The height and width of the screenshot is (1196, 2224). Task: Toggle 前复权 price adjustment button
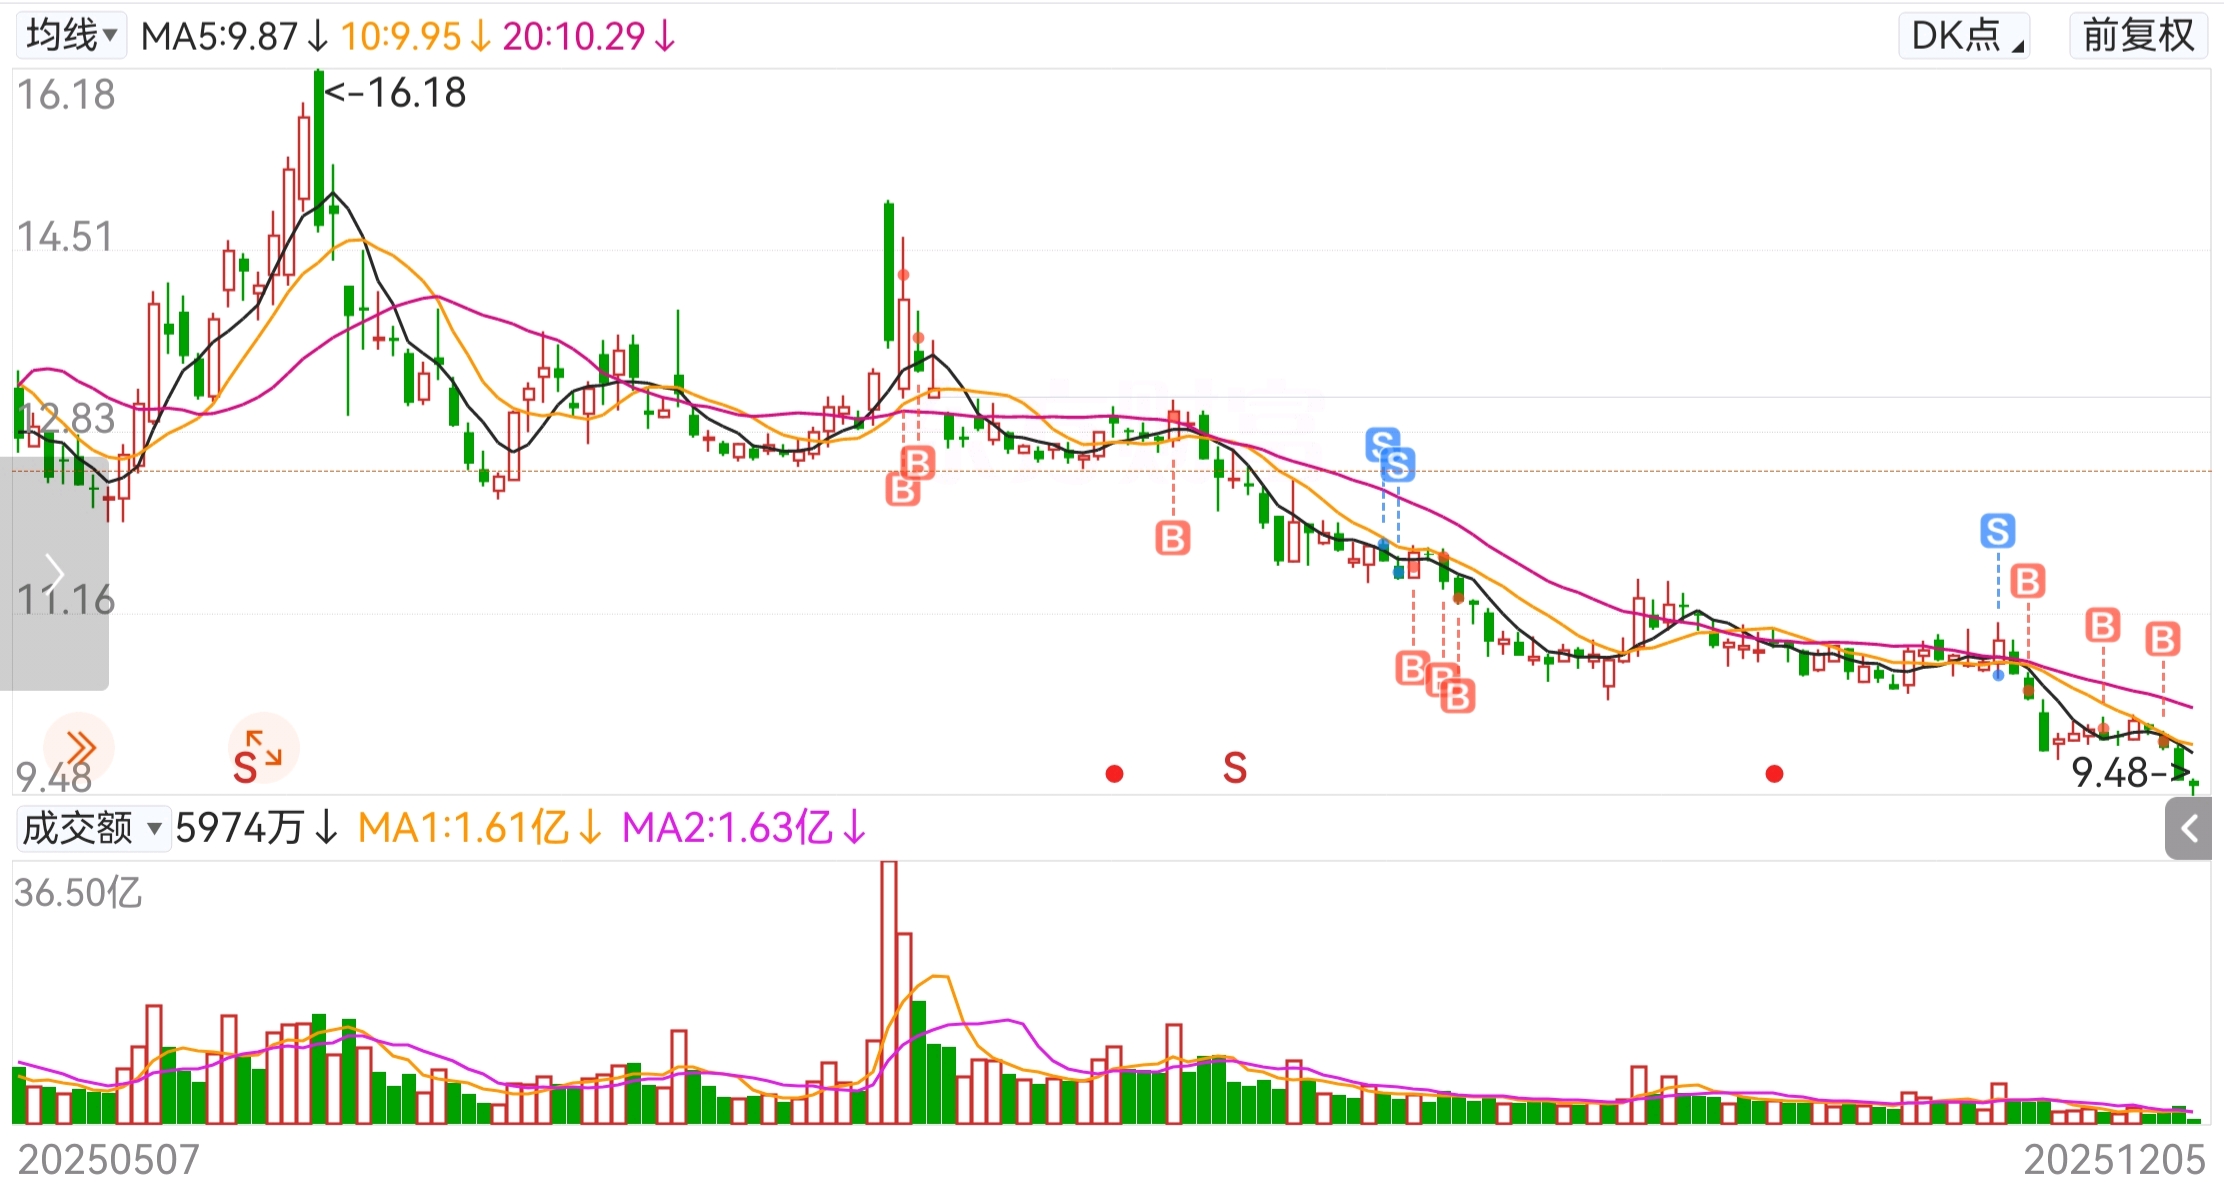[x=2138, y=36]
